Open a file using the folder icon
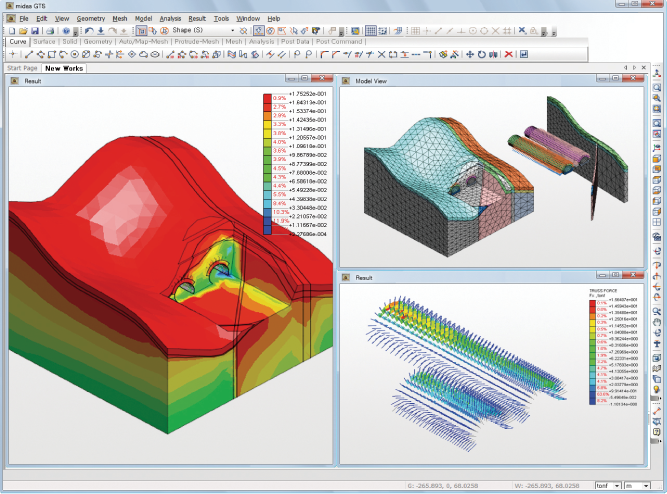667x494 pixels. [23, 31]
